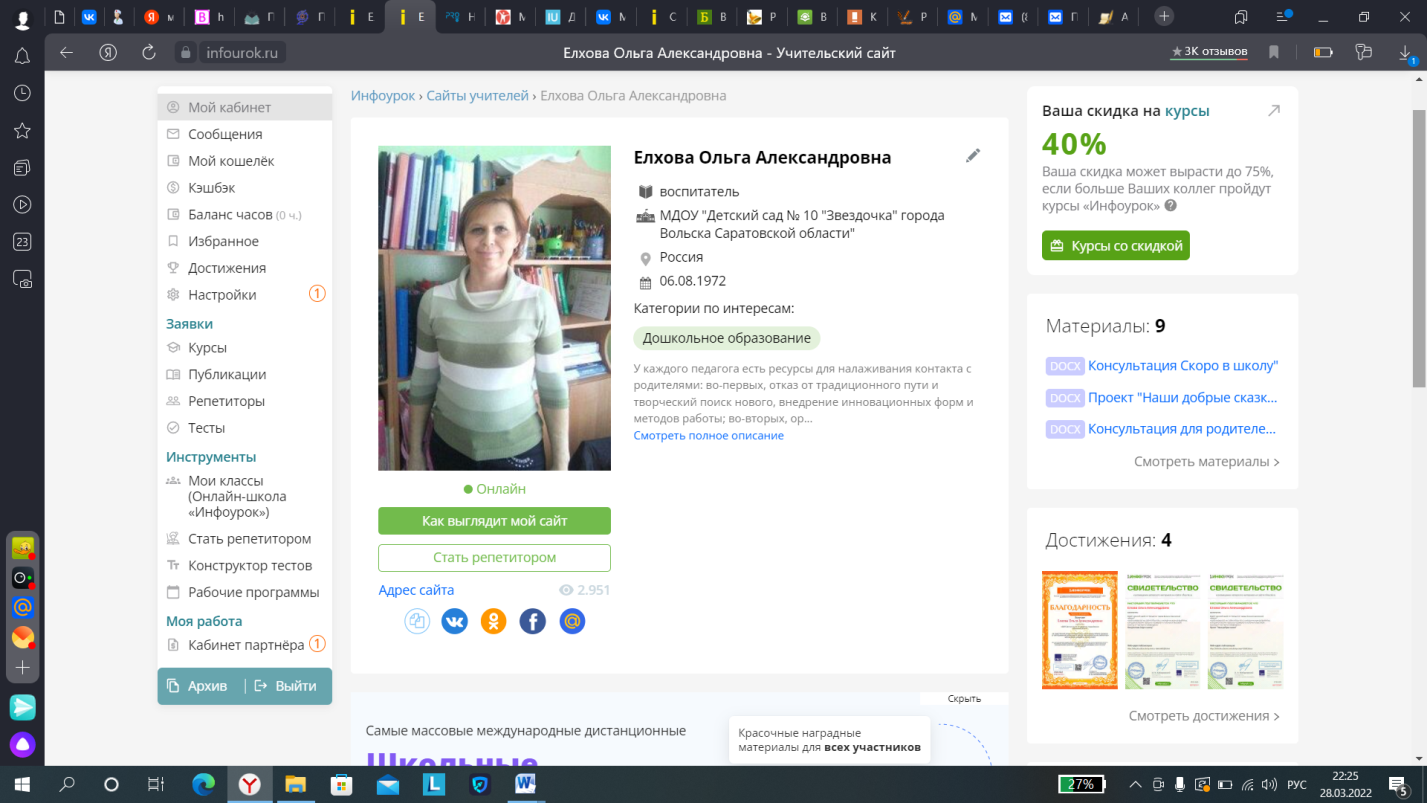Share profile via Odnoklassniki icon
The height and width of the screenshot is (803, 1427).
494,621
